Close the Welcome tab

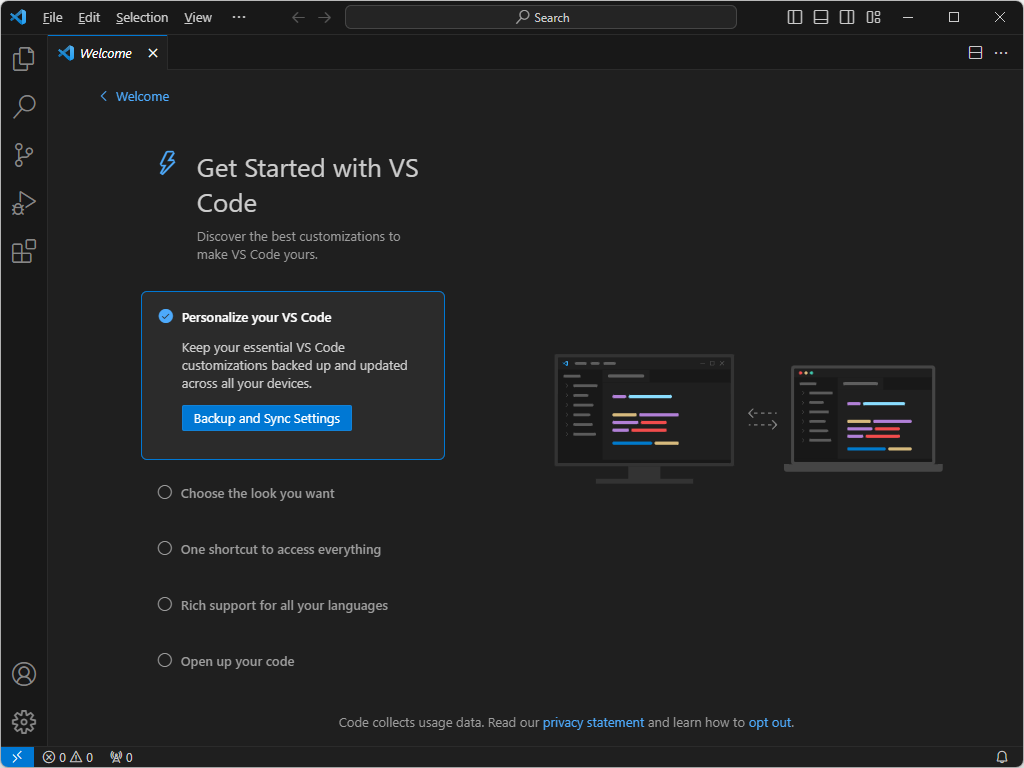(153, 53)
